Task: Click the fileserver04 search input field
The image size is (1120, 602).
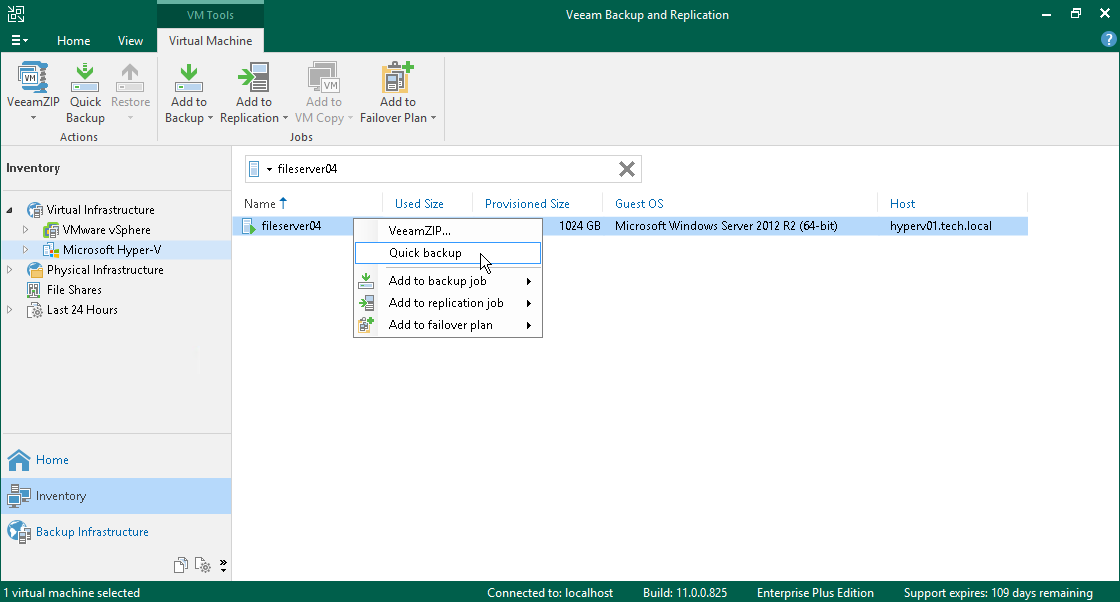Action: tap(444, 169)
